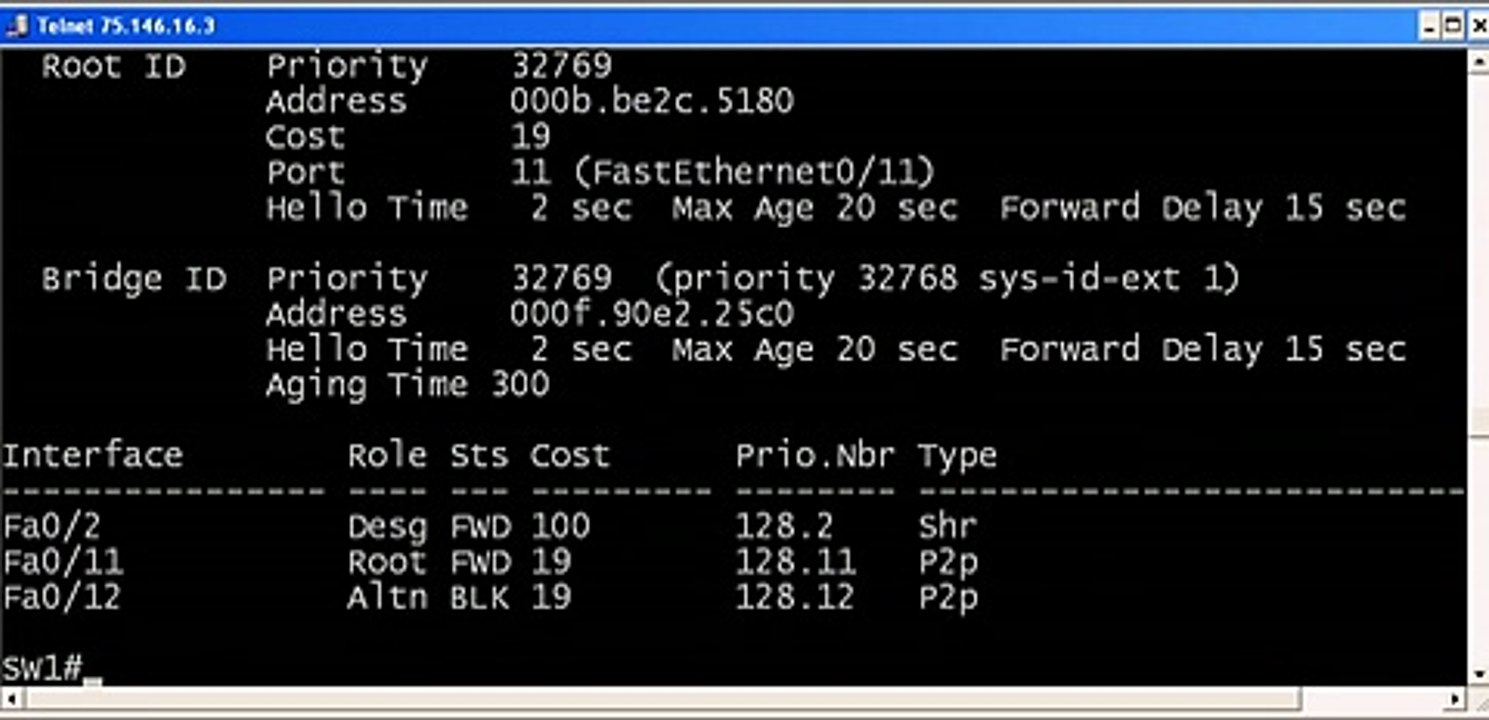The height and width of the screenshot is (720, 1489).
Task: Click 'Shr' type of Fa0/2
Action: coord(948,526)
